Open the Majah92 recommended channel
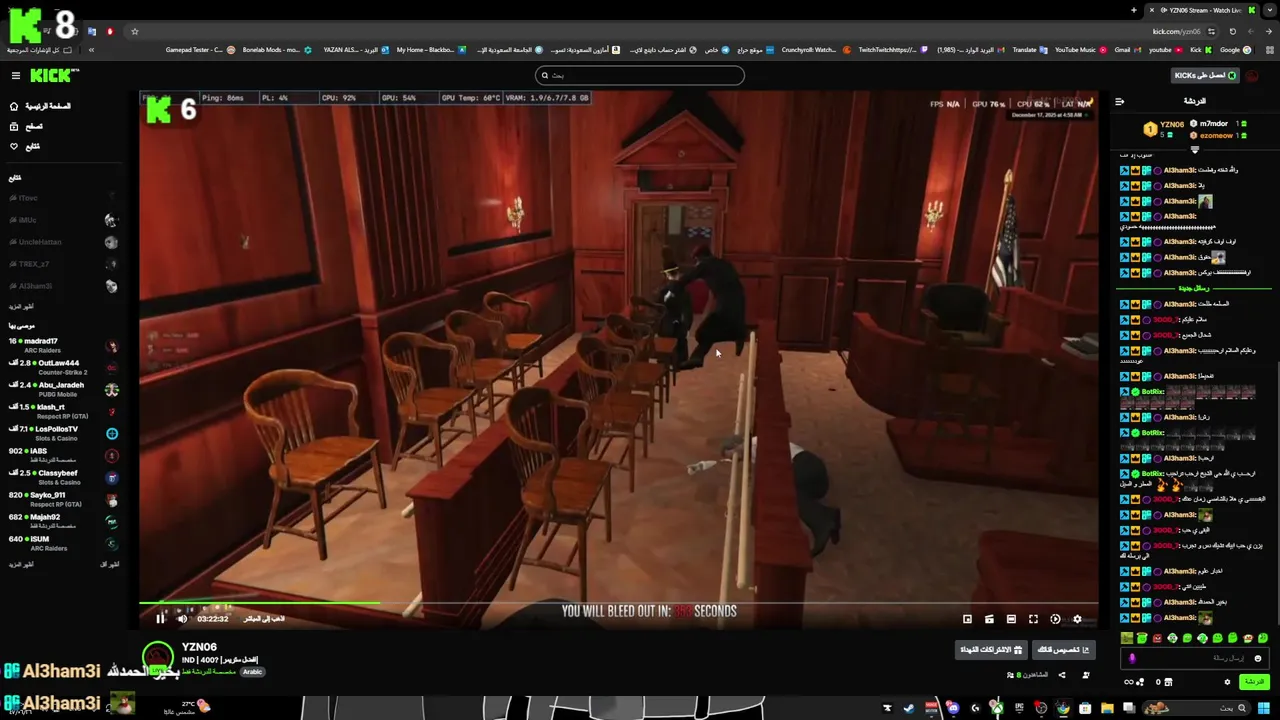This screenshot has width=1280, height=720. coord(63,522)
